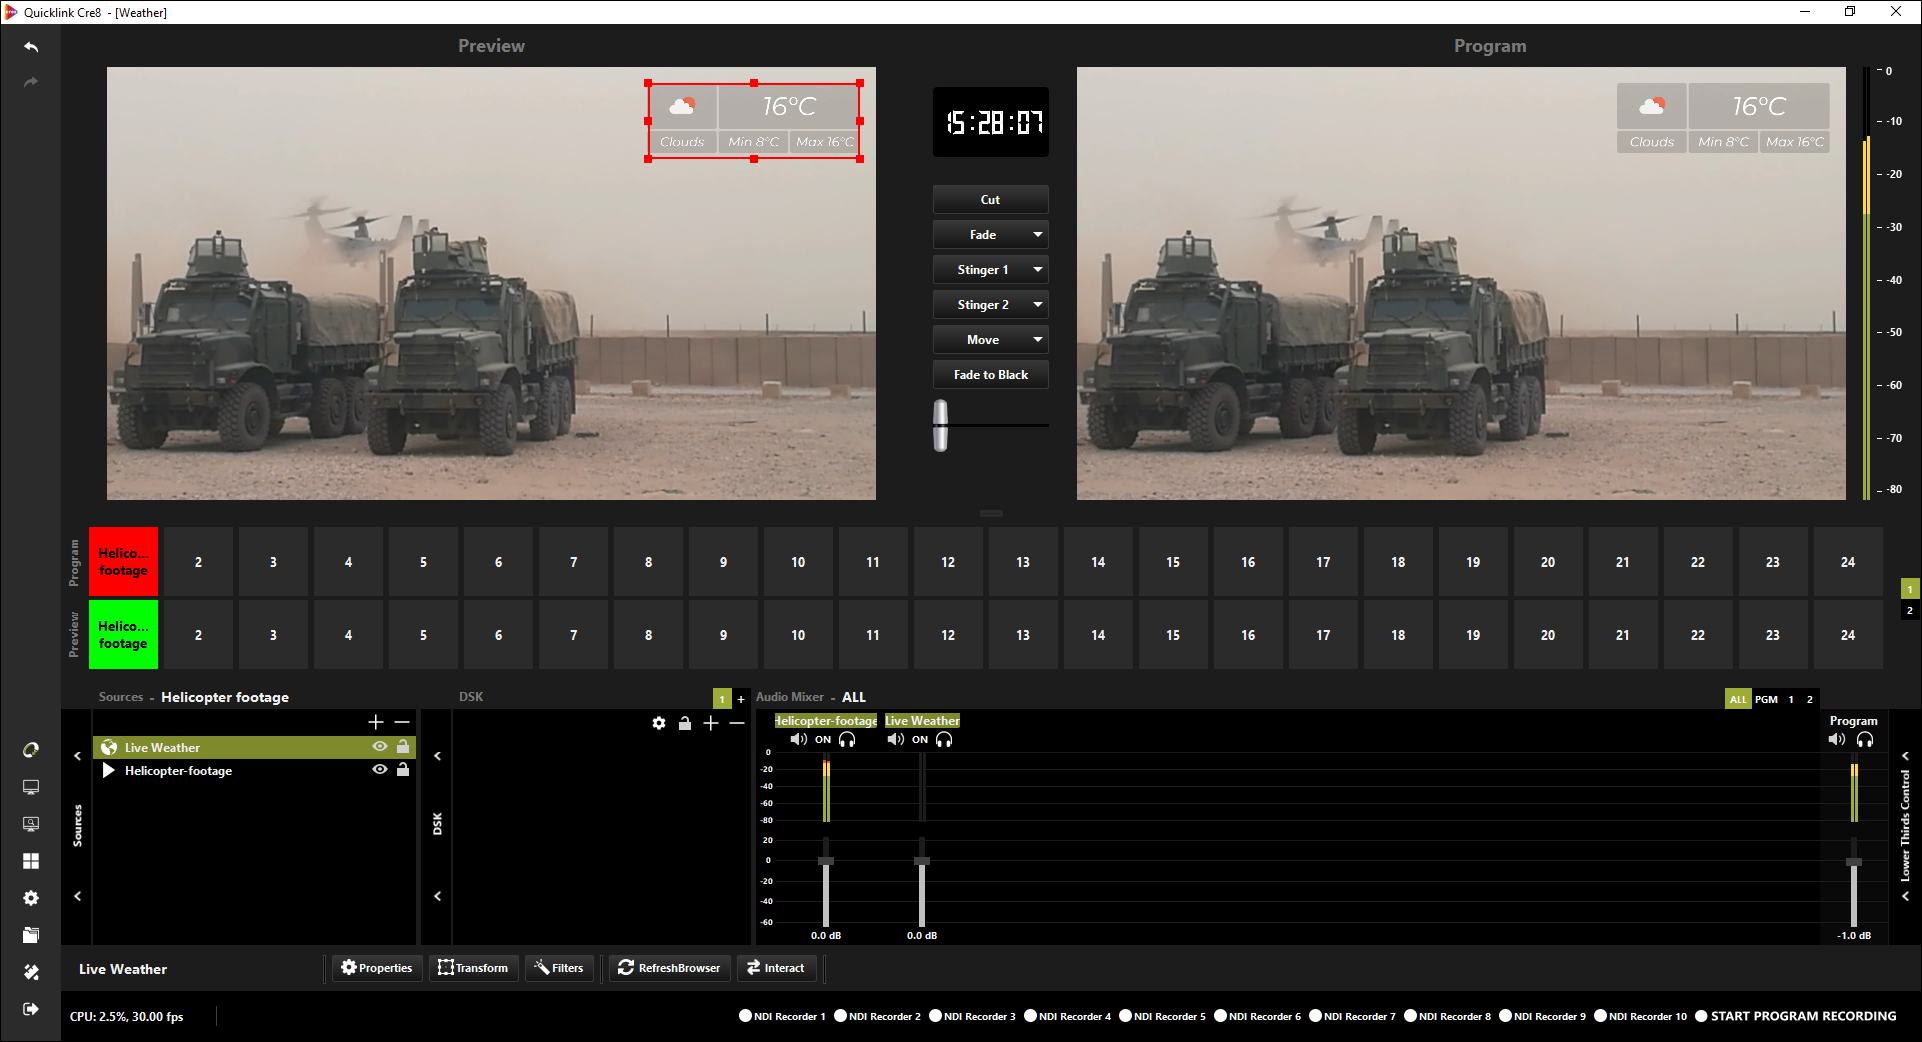
Task: Select the ALL tab in Audio Mixer
Action: pos(1738,699)
